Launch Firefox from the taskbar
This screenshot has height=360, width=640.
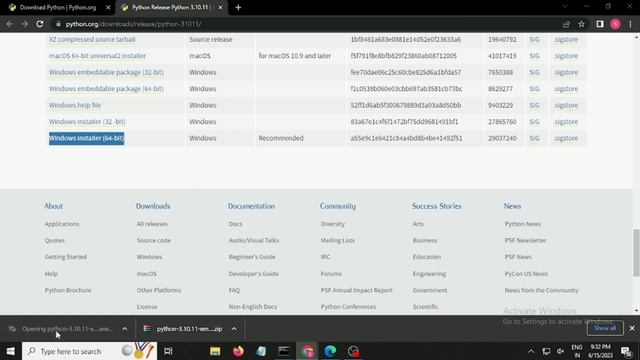pos(238,351)
